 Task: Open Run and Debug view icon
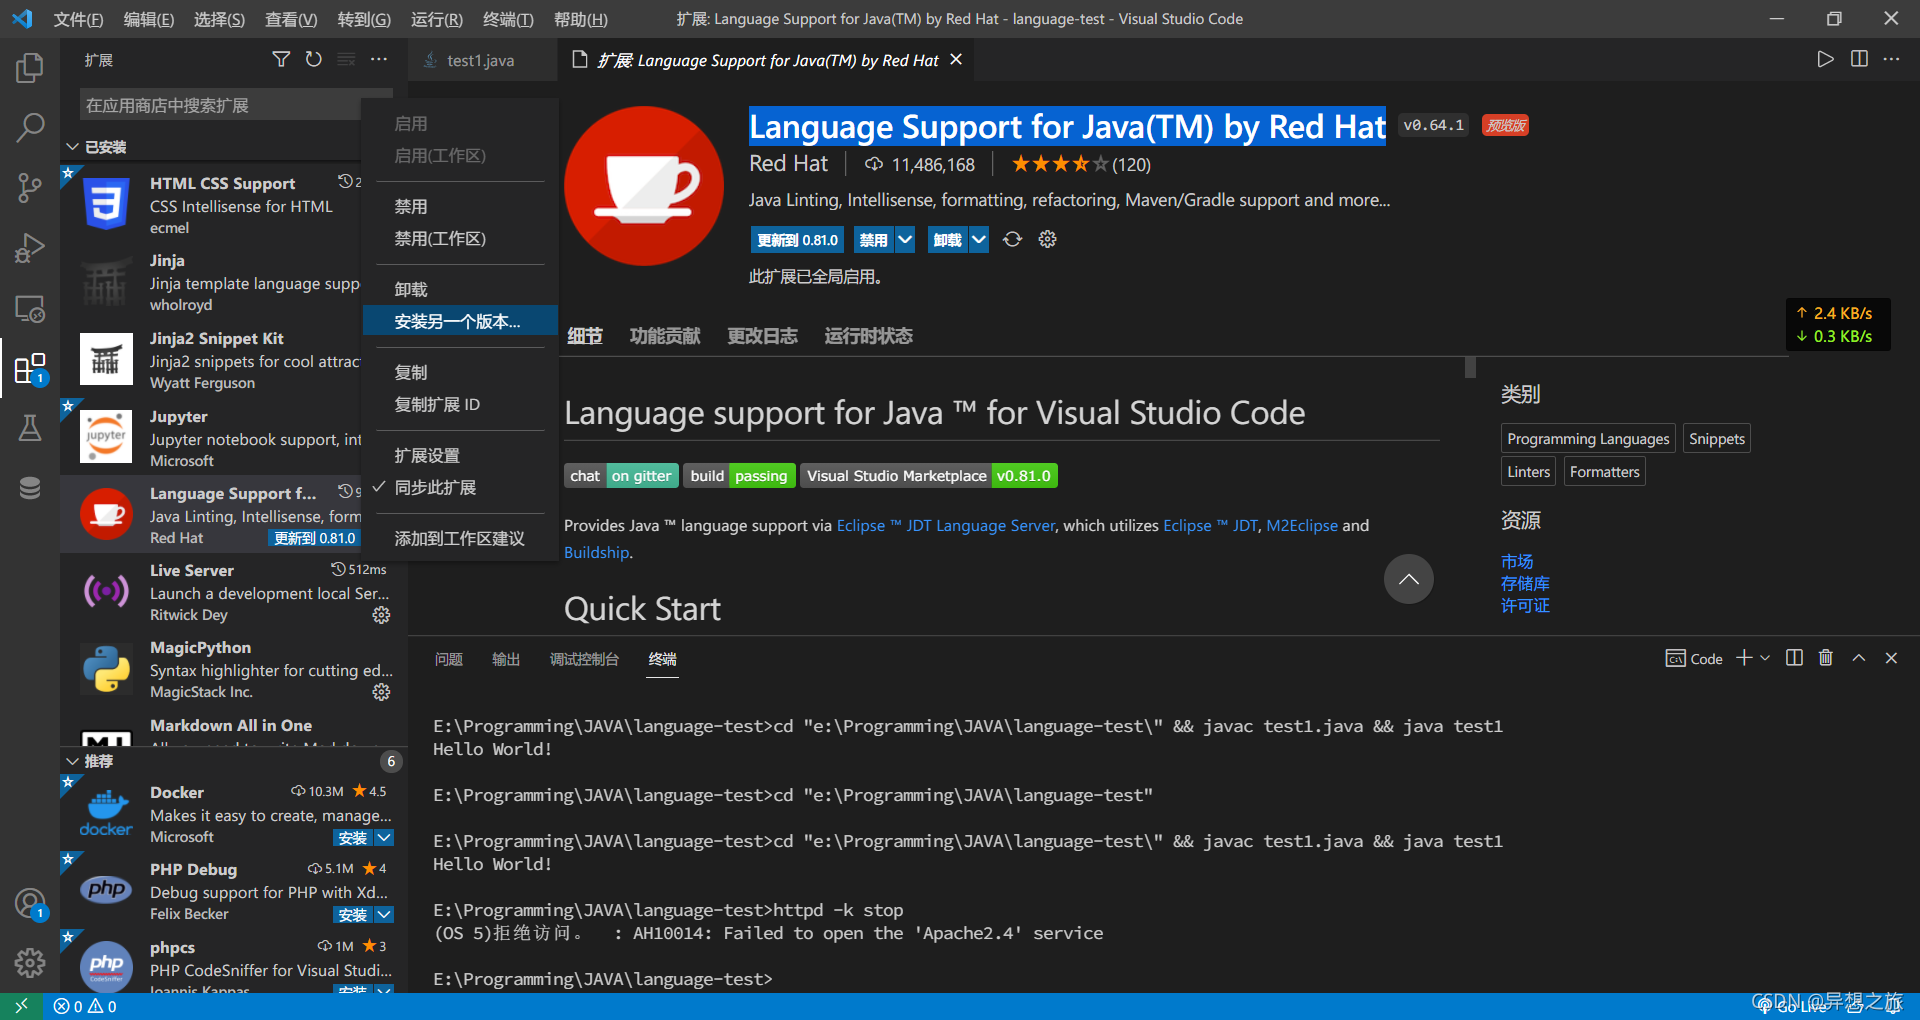(30, 248)
